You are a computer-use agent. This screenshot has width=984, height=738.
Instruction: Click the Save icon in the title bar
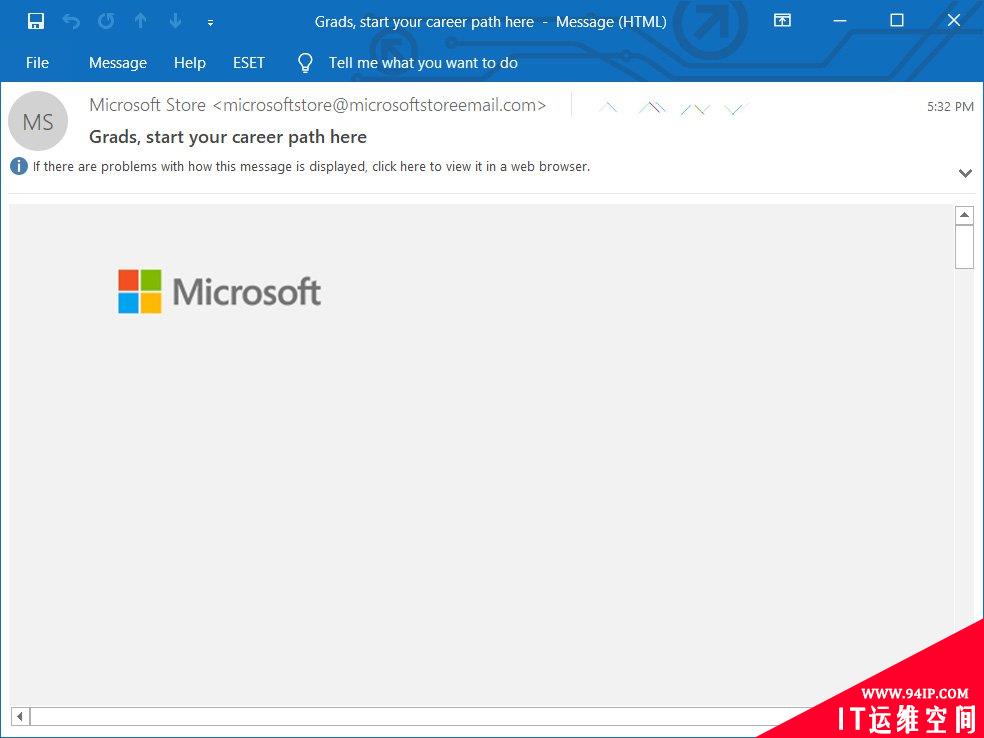[36, 21]
